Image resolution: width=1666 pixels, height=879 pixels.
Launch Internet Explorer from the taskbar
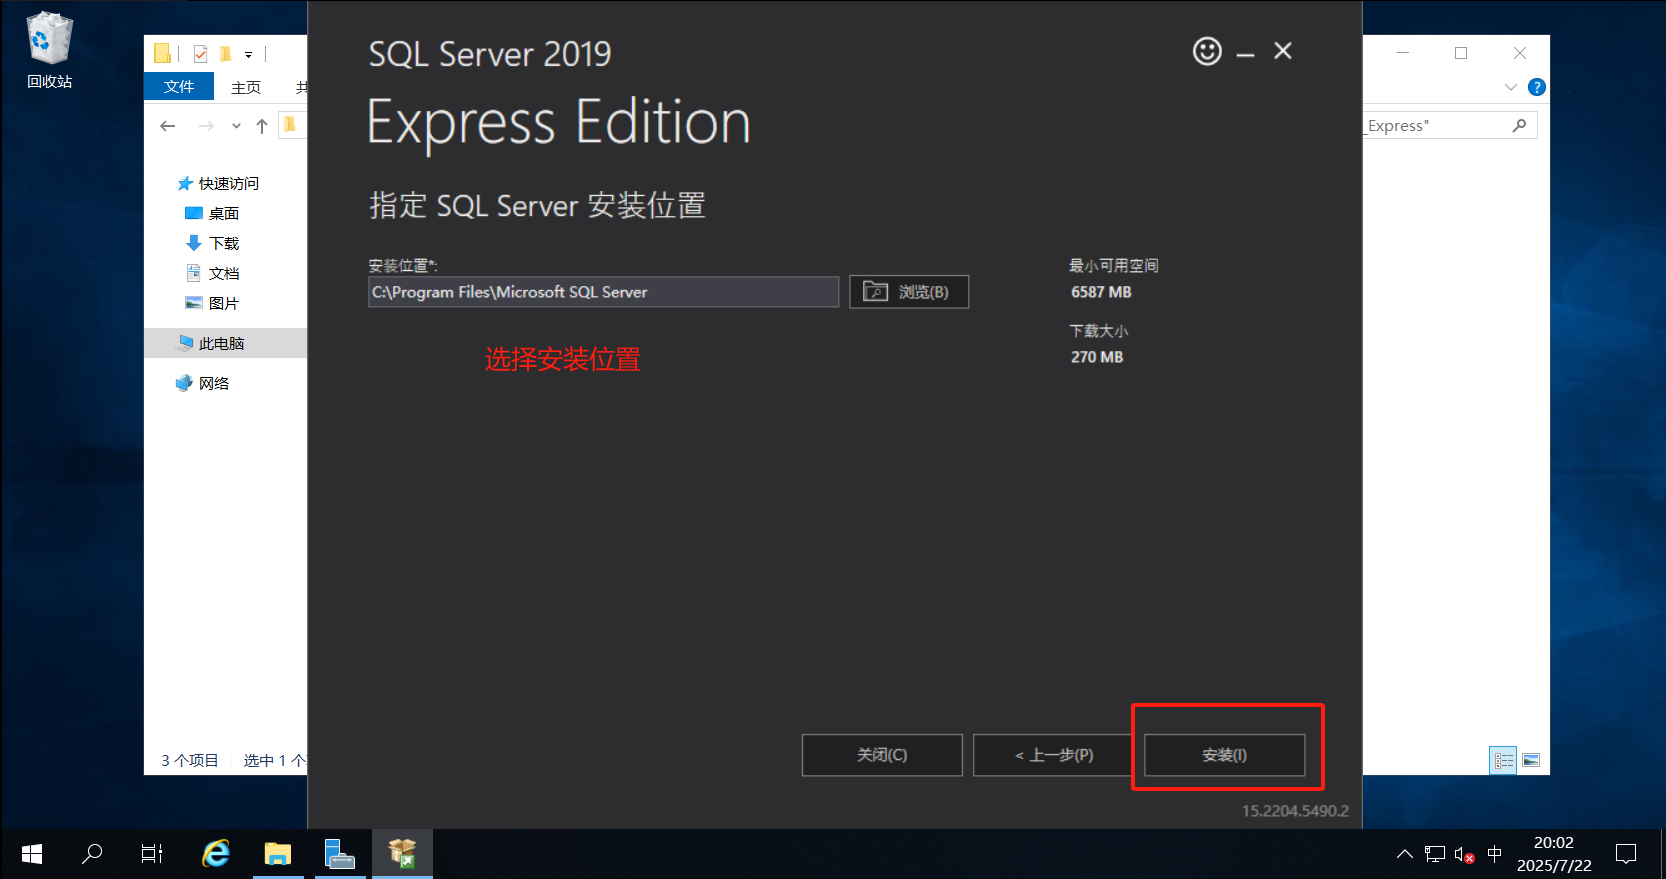coord(216,854)
